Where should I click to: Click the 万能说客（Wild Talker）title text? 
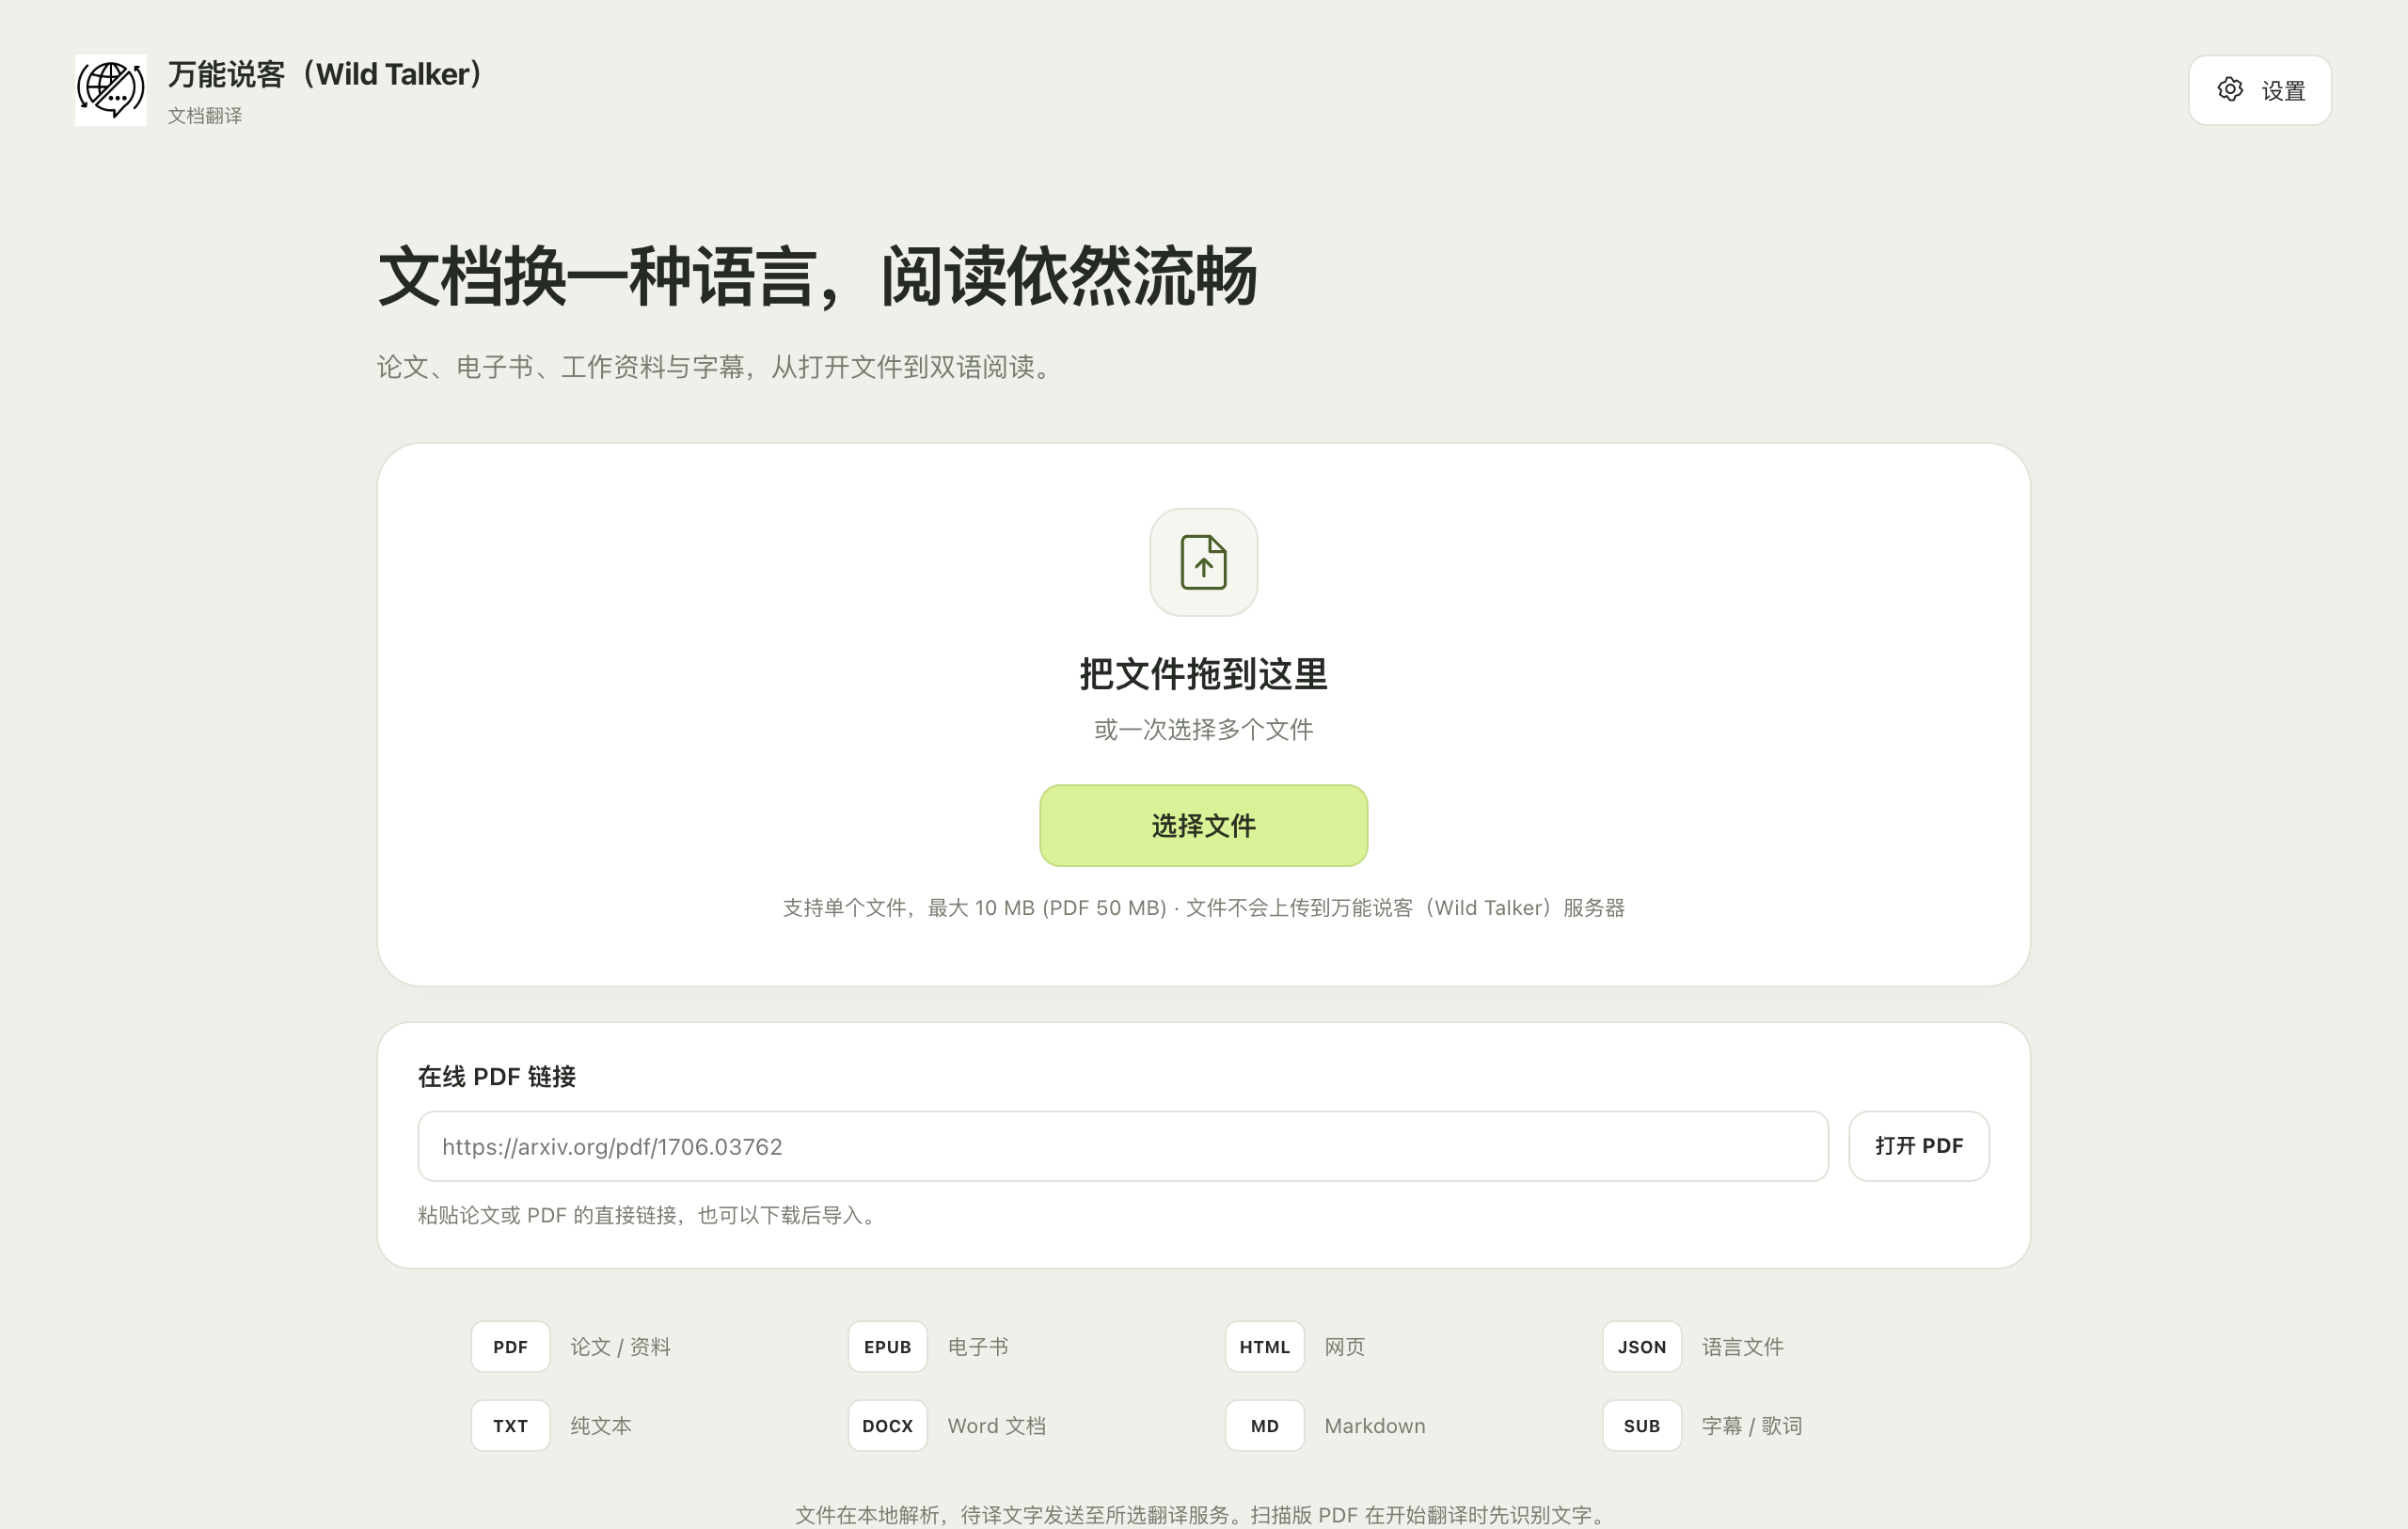(x=327, y=74)
